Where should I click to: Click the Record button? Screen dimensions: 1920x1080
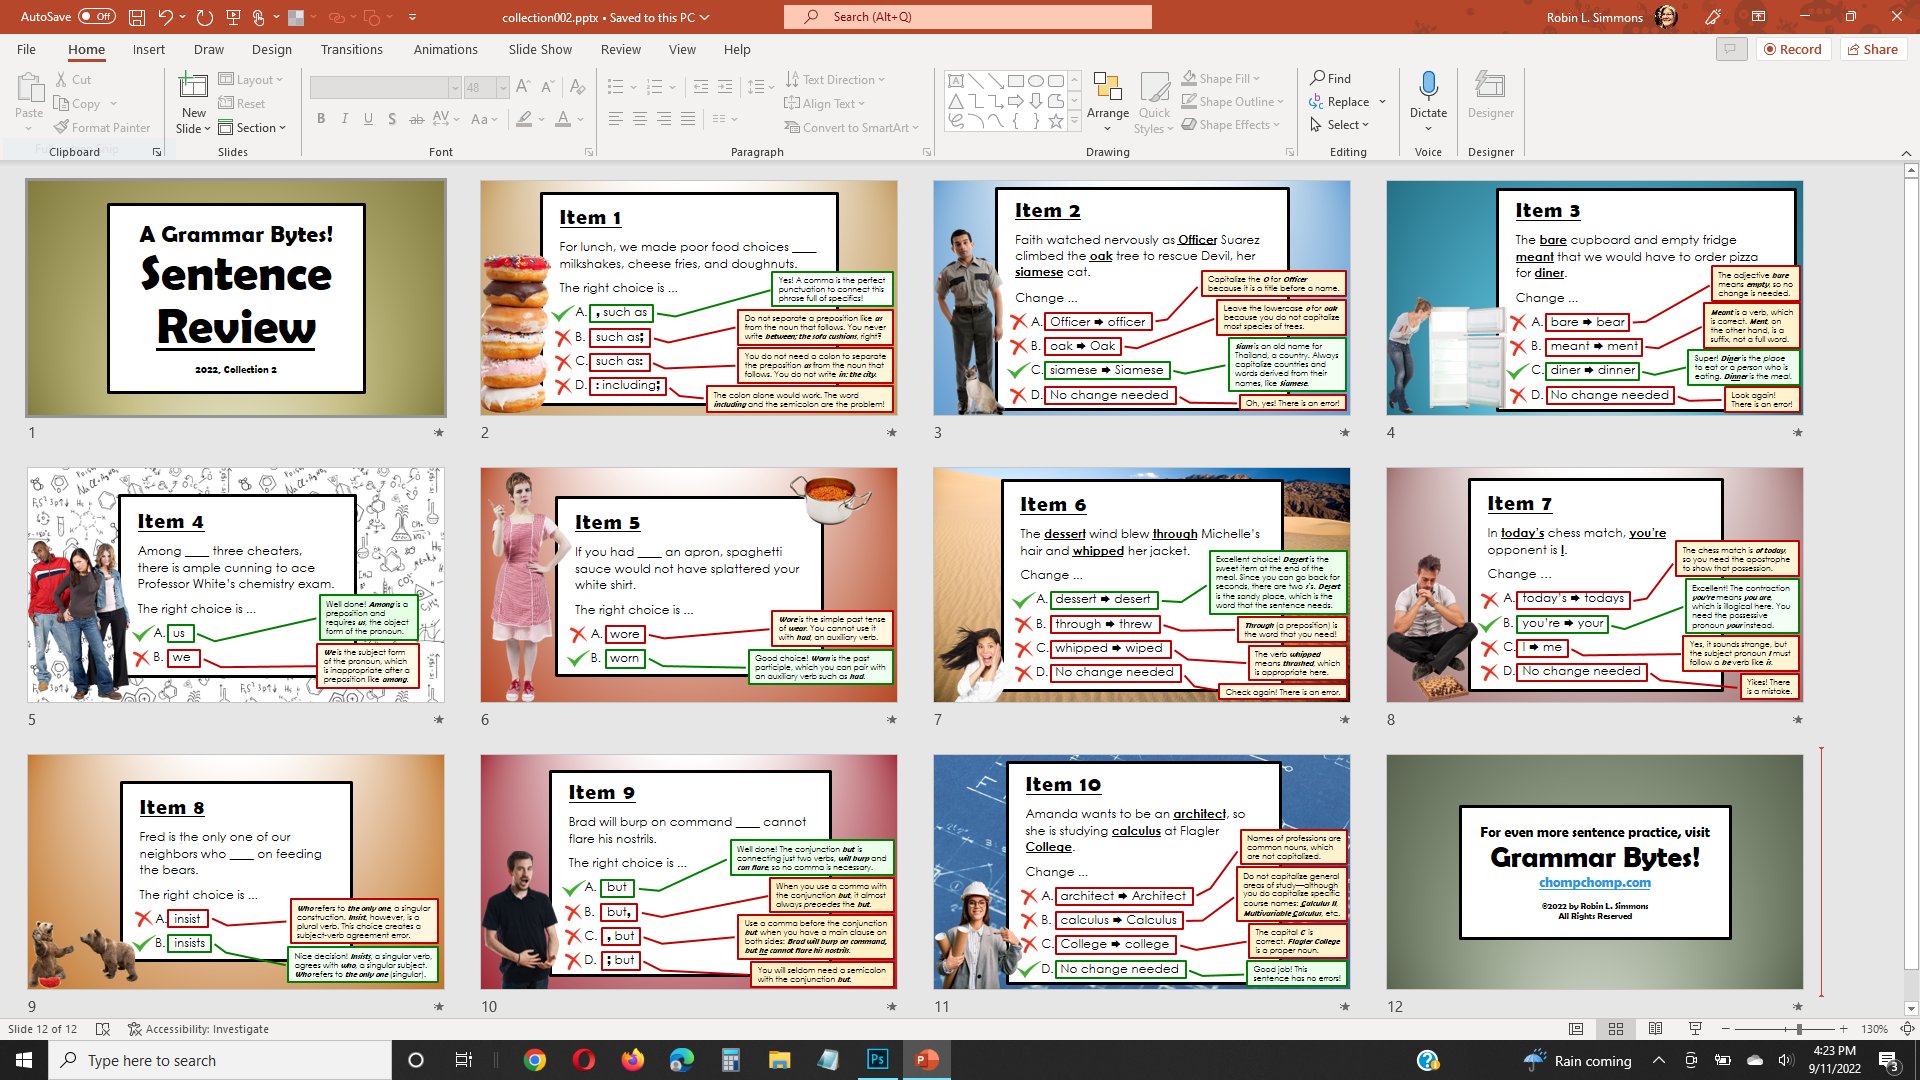1792,49
